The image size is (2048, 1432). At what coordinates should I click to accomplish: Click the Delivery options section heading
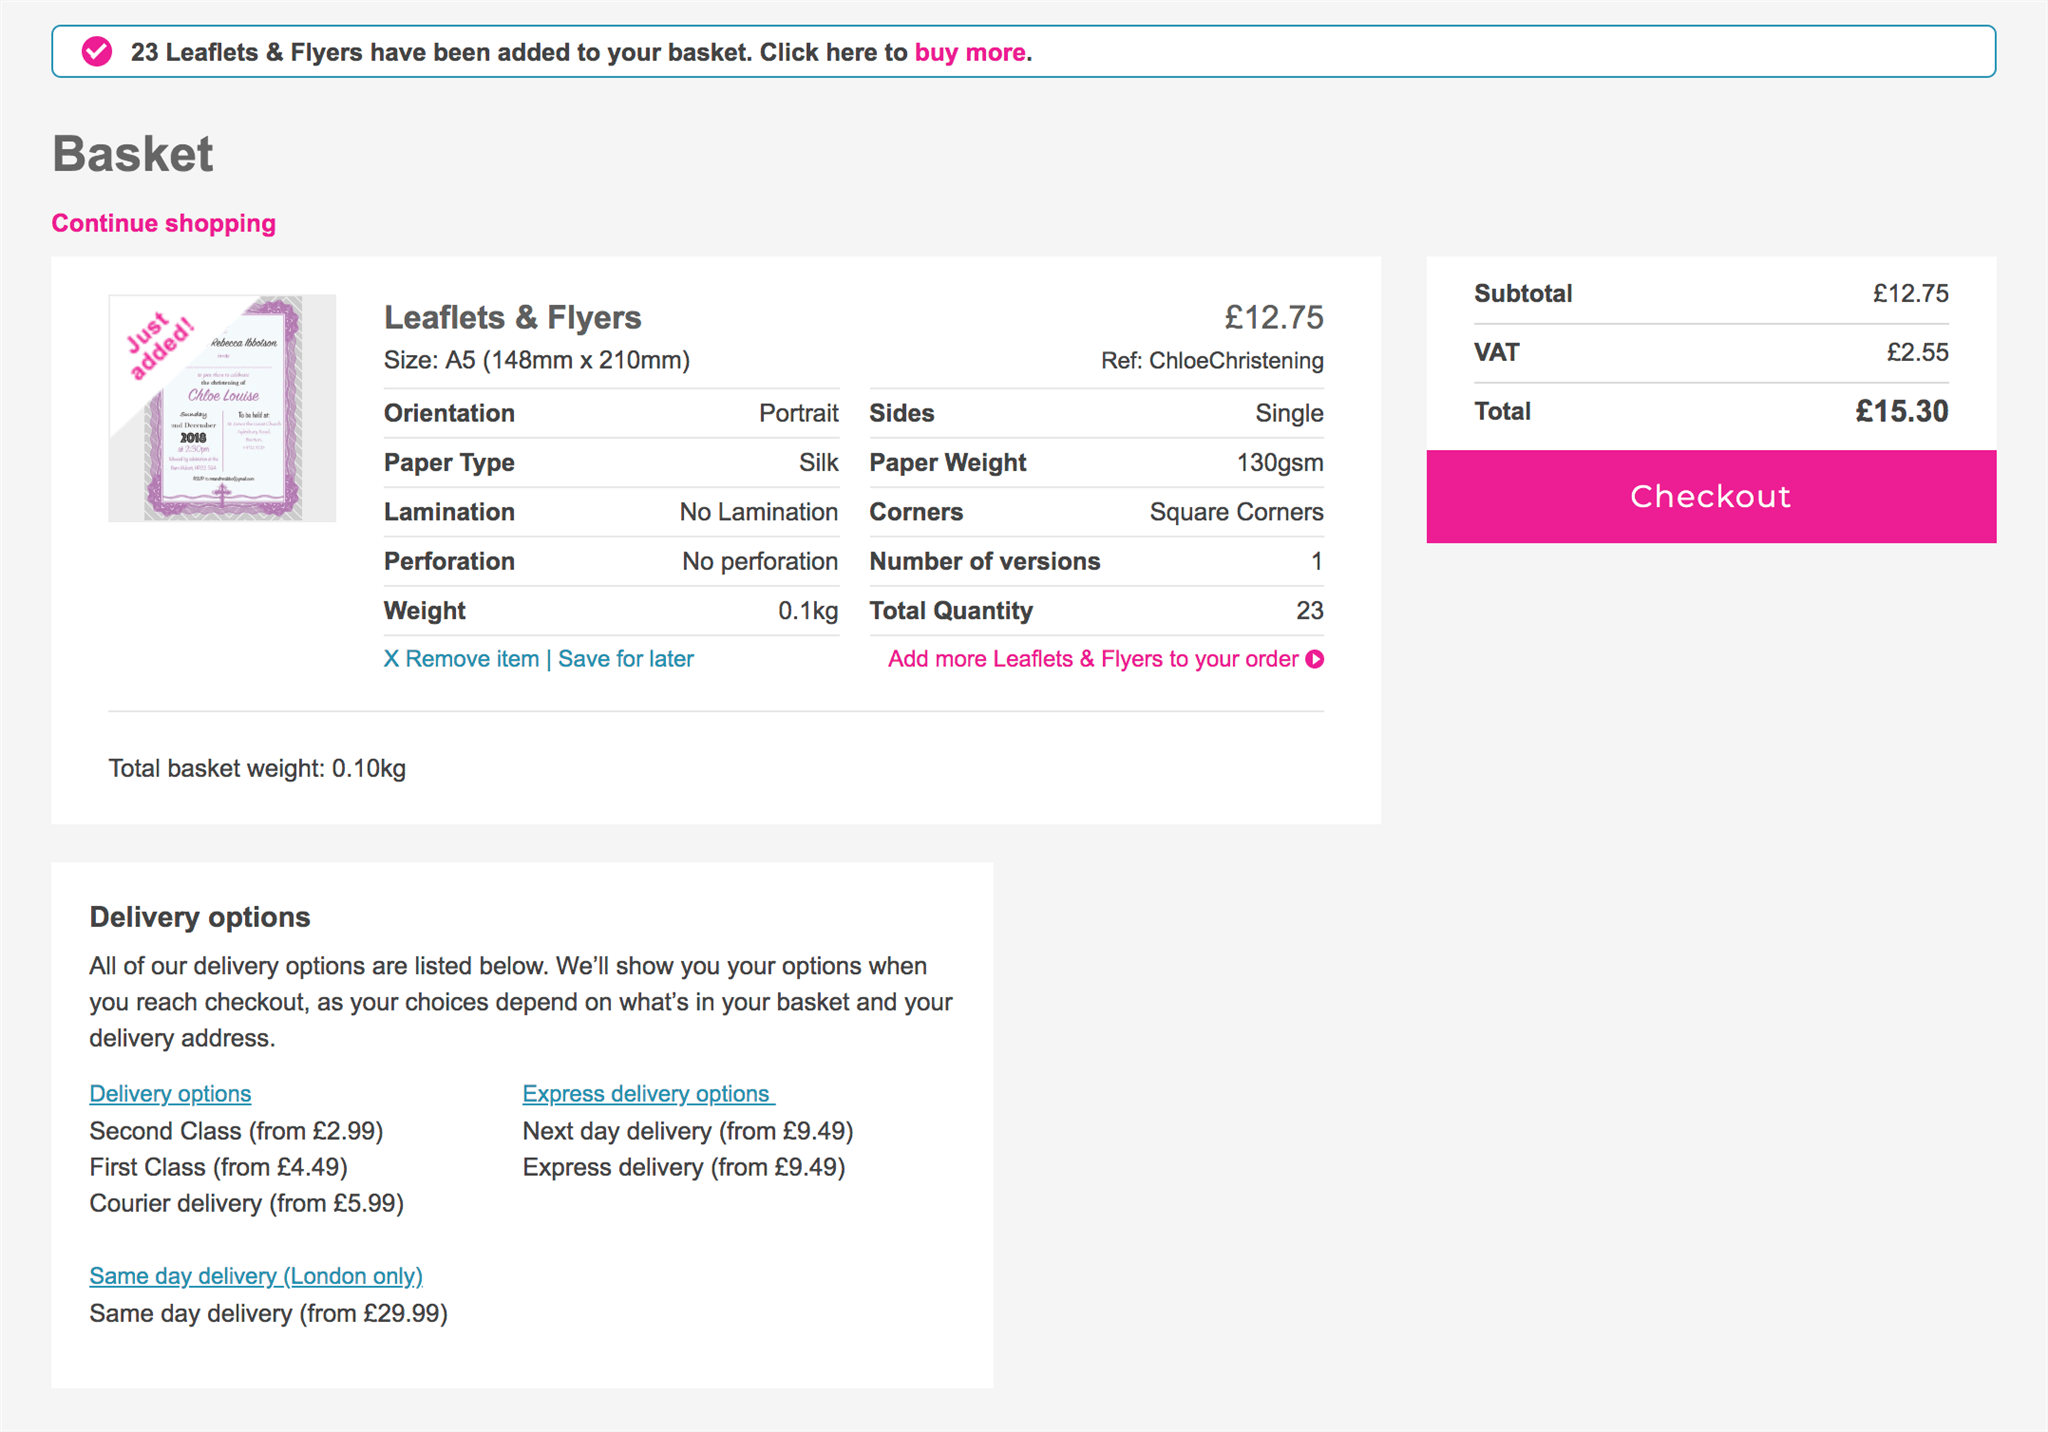coord(200,917)
